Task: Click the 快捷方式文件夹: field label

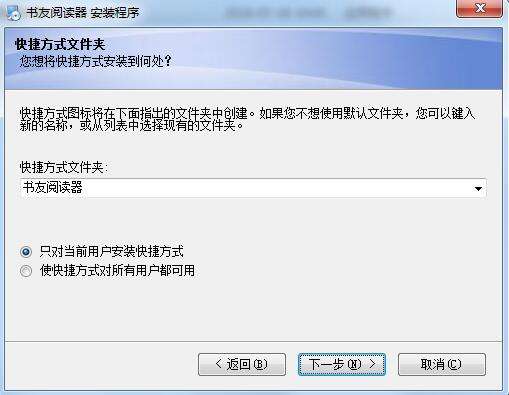Action: click(x=64, y=167)
